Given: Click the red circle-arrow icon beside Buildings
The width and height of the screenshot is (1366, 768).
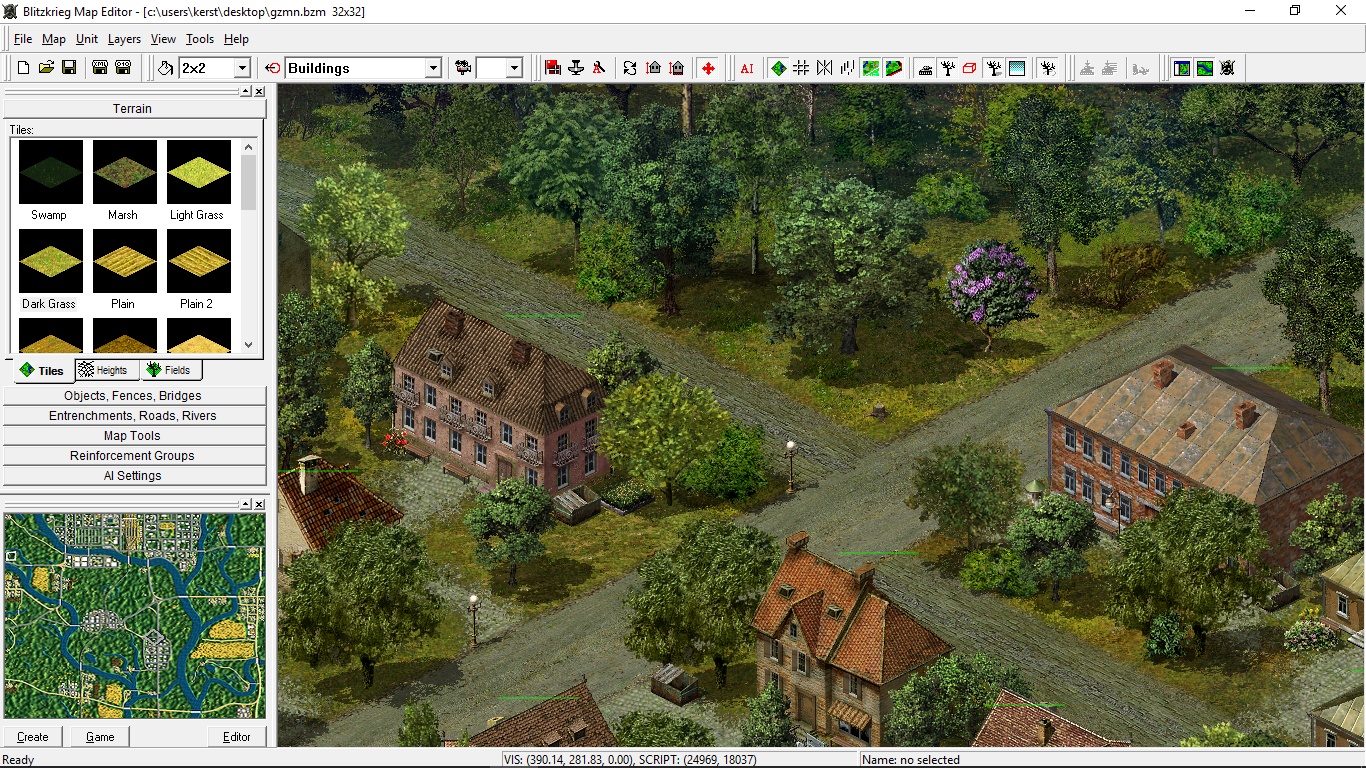Looking at the screenshot, I should [273, 68].
